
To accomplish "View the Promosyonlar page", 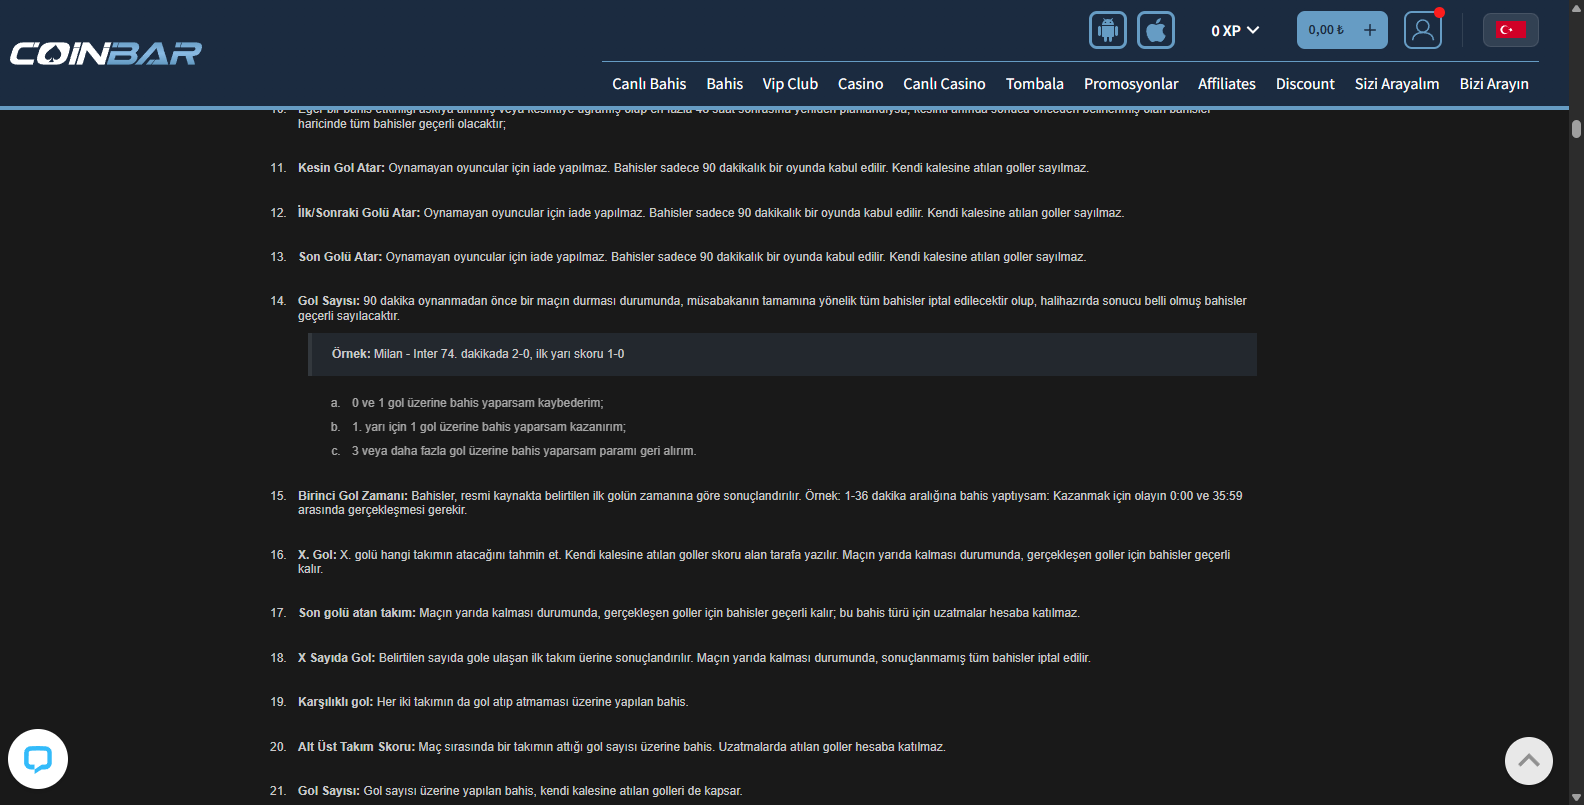I will (1131, 84).
